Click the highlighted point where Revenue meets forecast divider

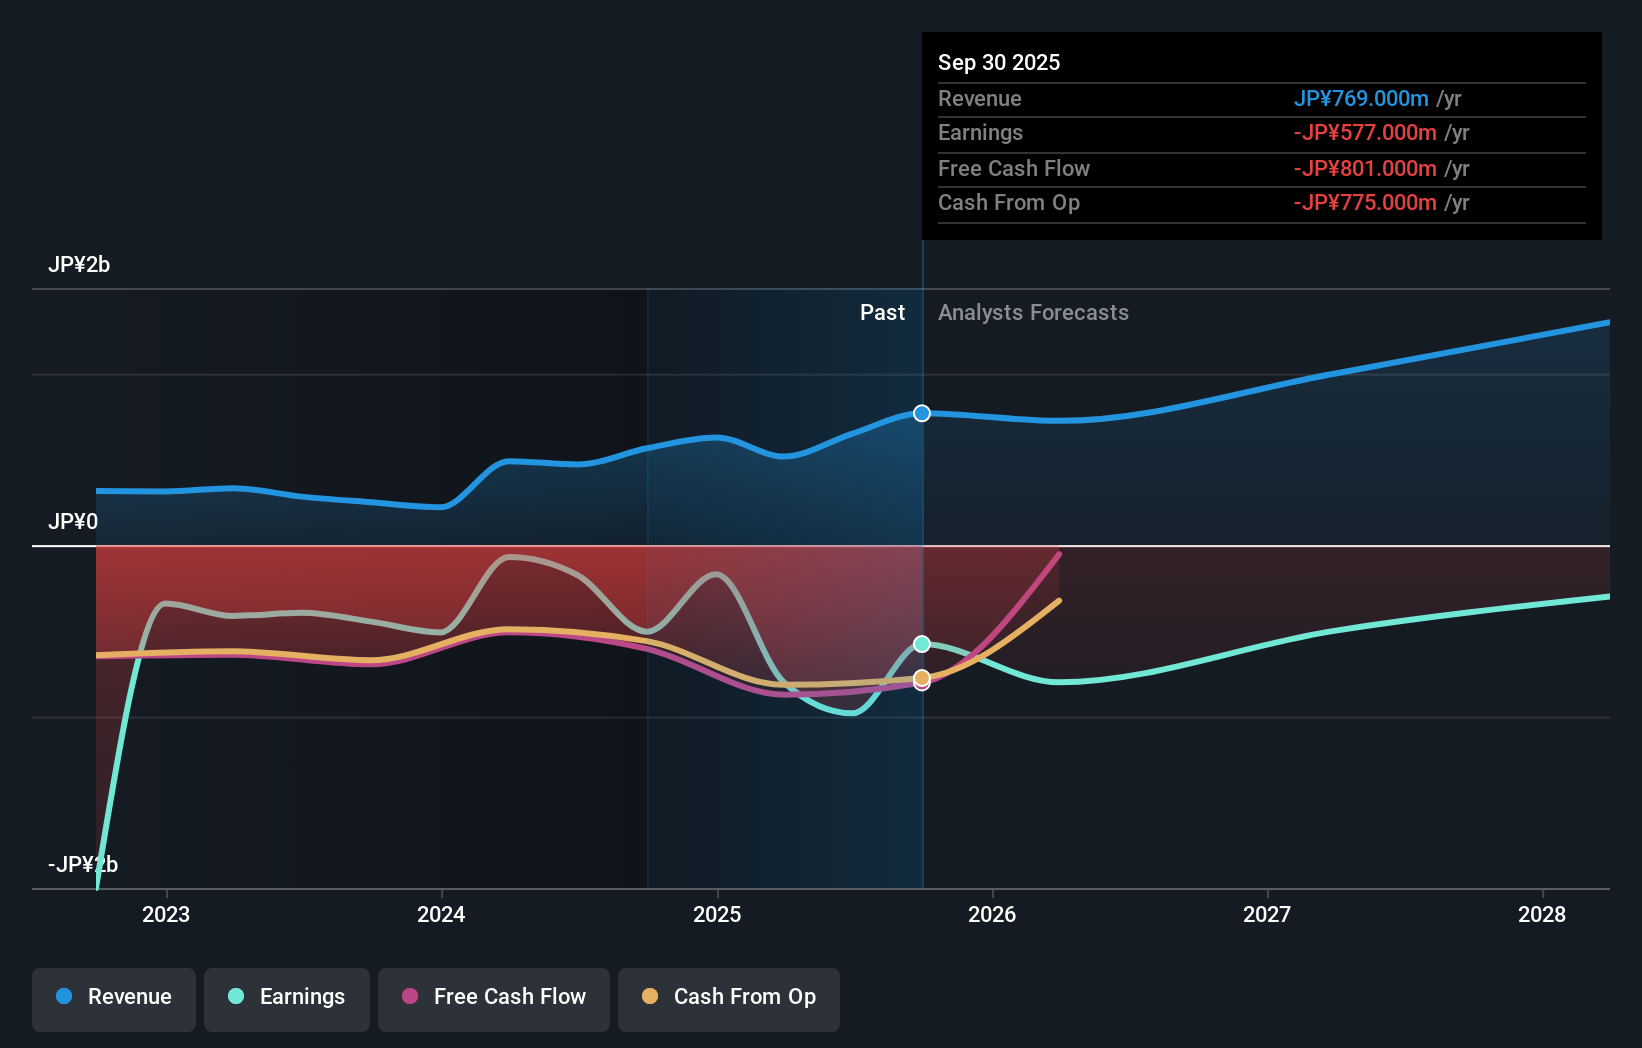point(921,413)
